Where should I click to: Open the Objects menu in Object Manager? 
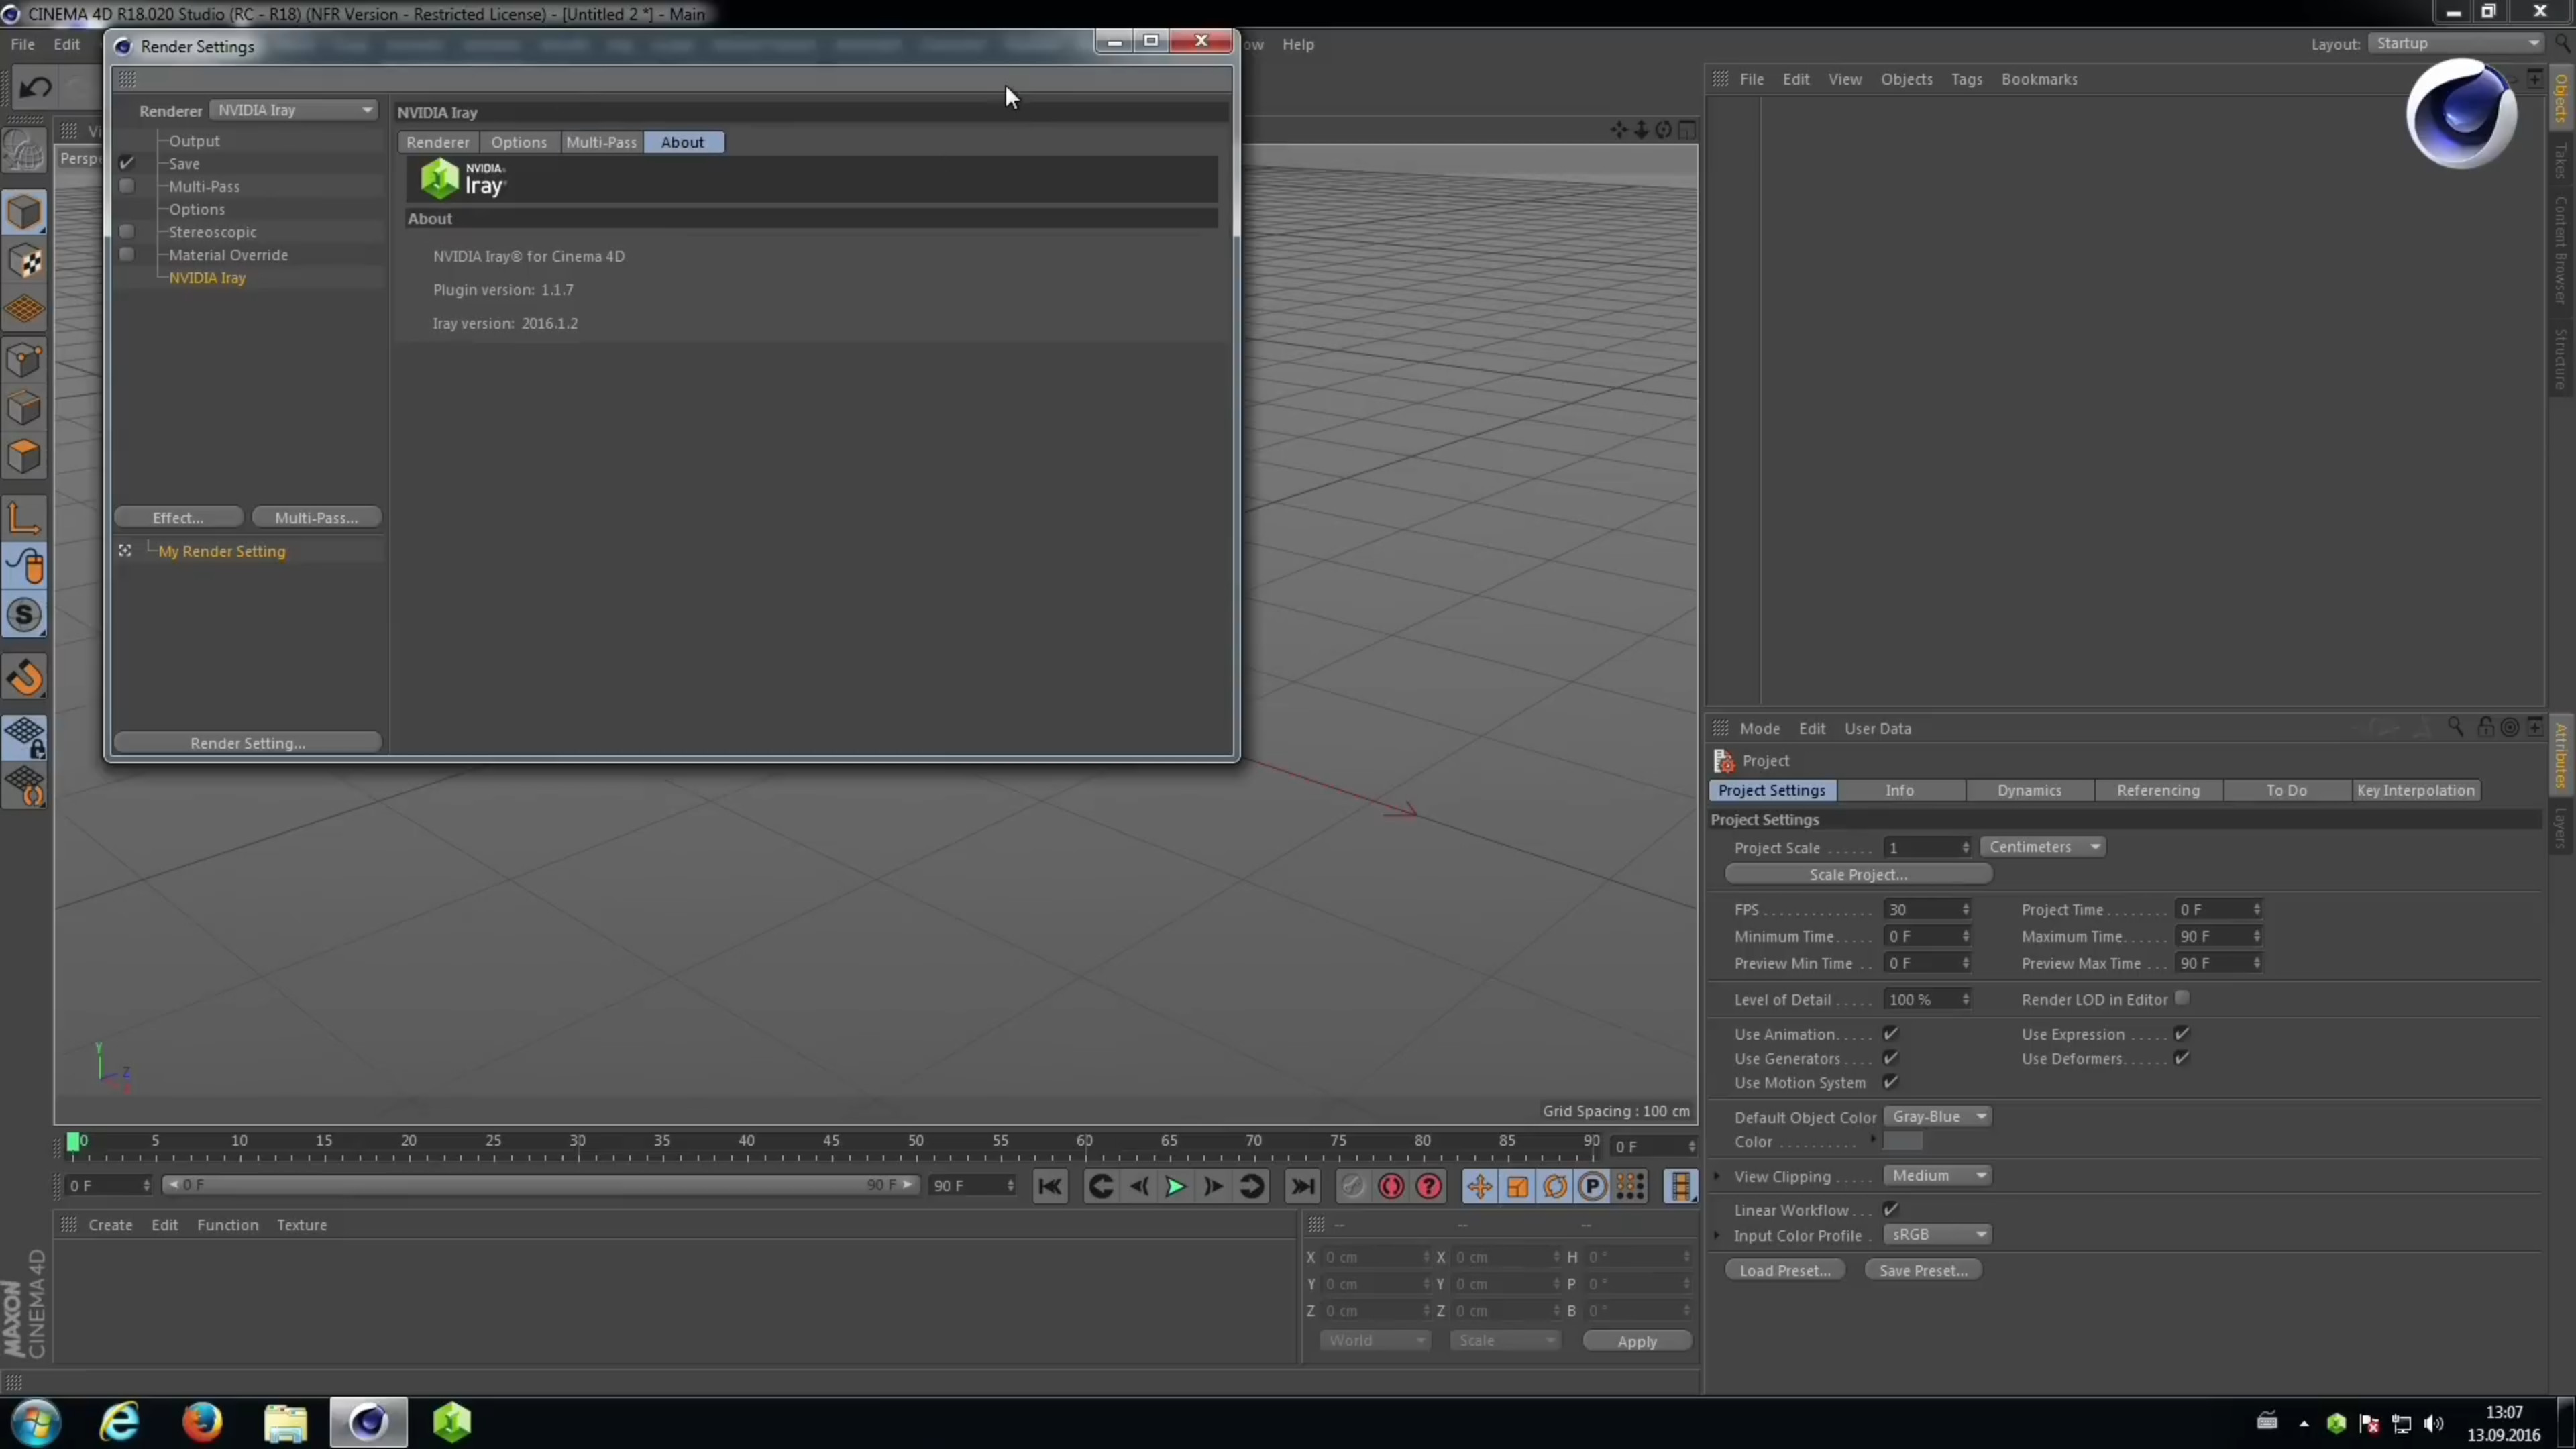(1906, 79)
